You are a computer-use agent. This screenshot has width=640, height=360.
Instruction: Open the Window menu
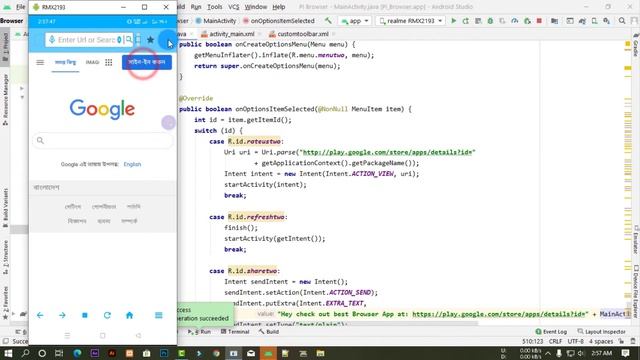point(256,7)
